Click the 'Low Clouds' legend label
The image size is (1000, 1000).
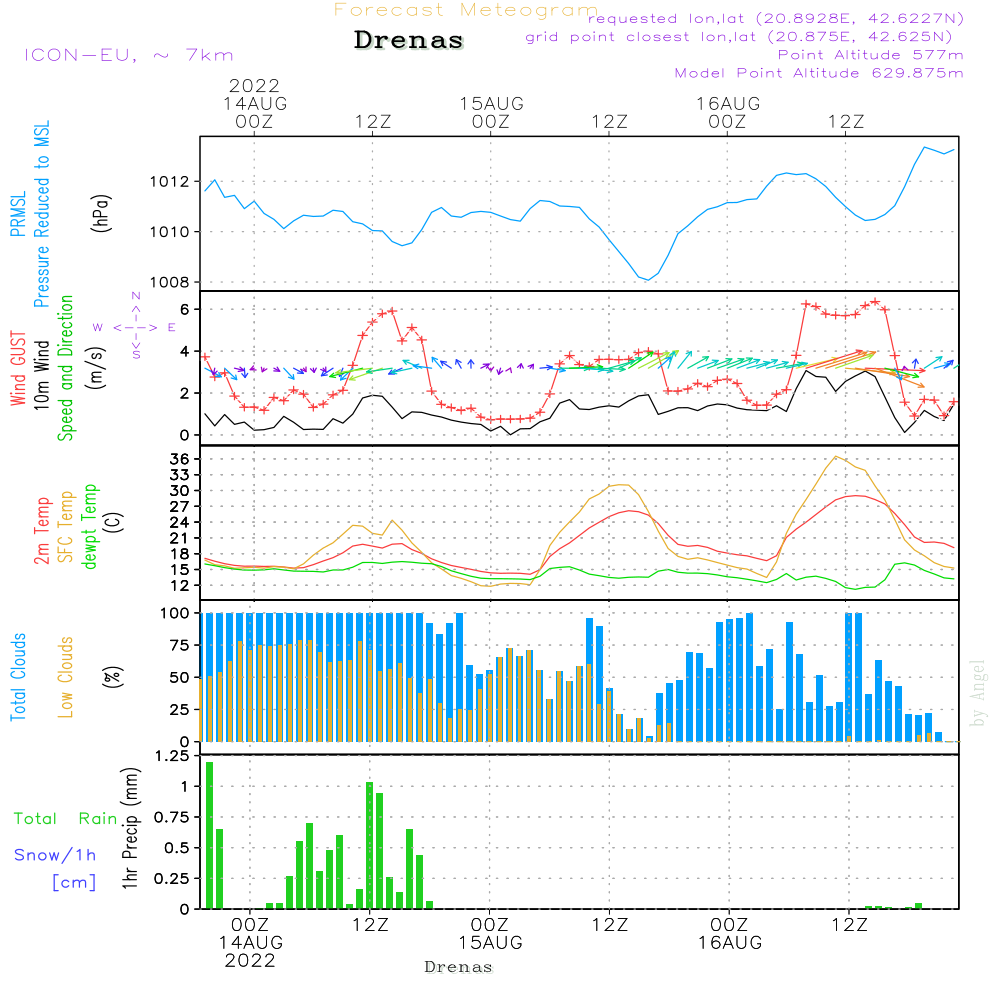point(65,677)
